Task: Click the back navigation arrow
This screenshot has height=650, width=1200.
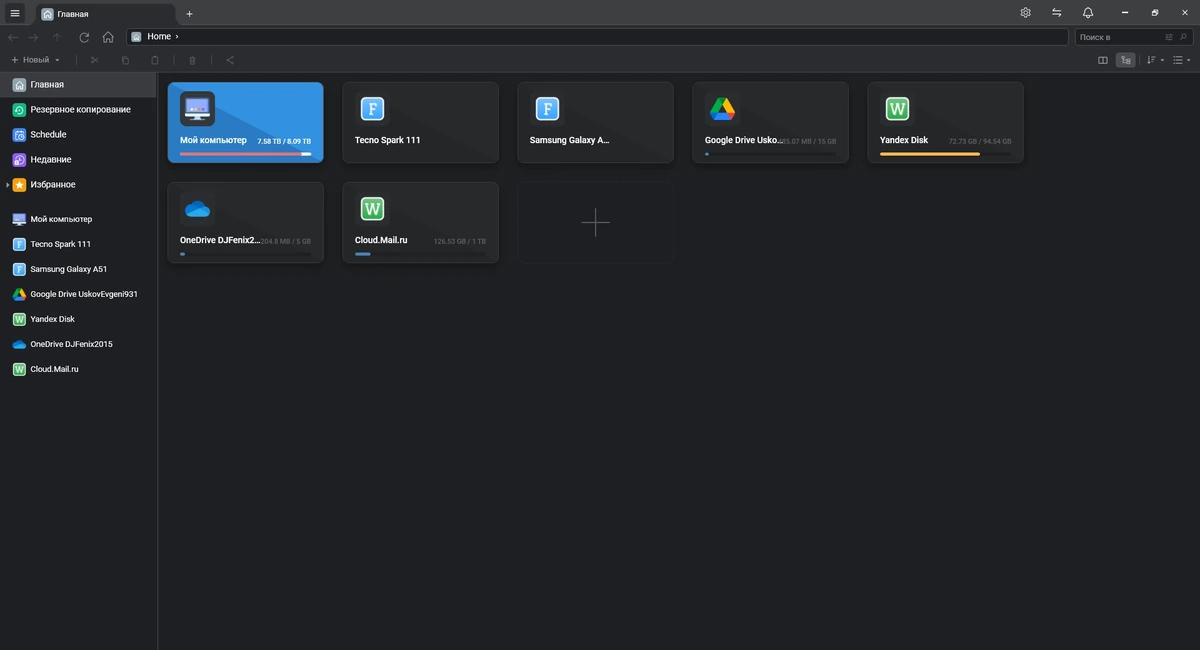Action: [x=13, y=37]
